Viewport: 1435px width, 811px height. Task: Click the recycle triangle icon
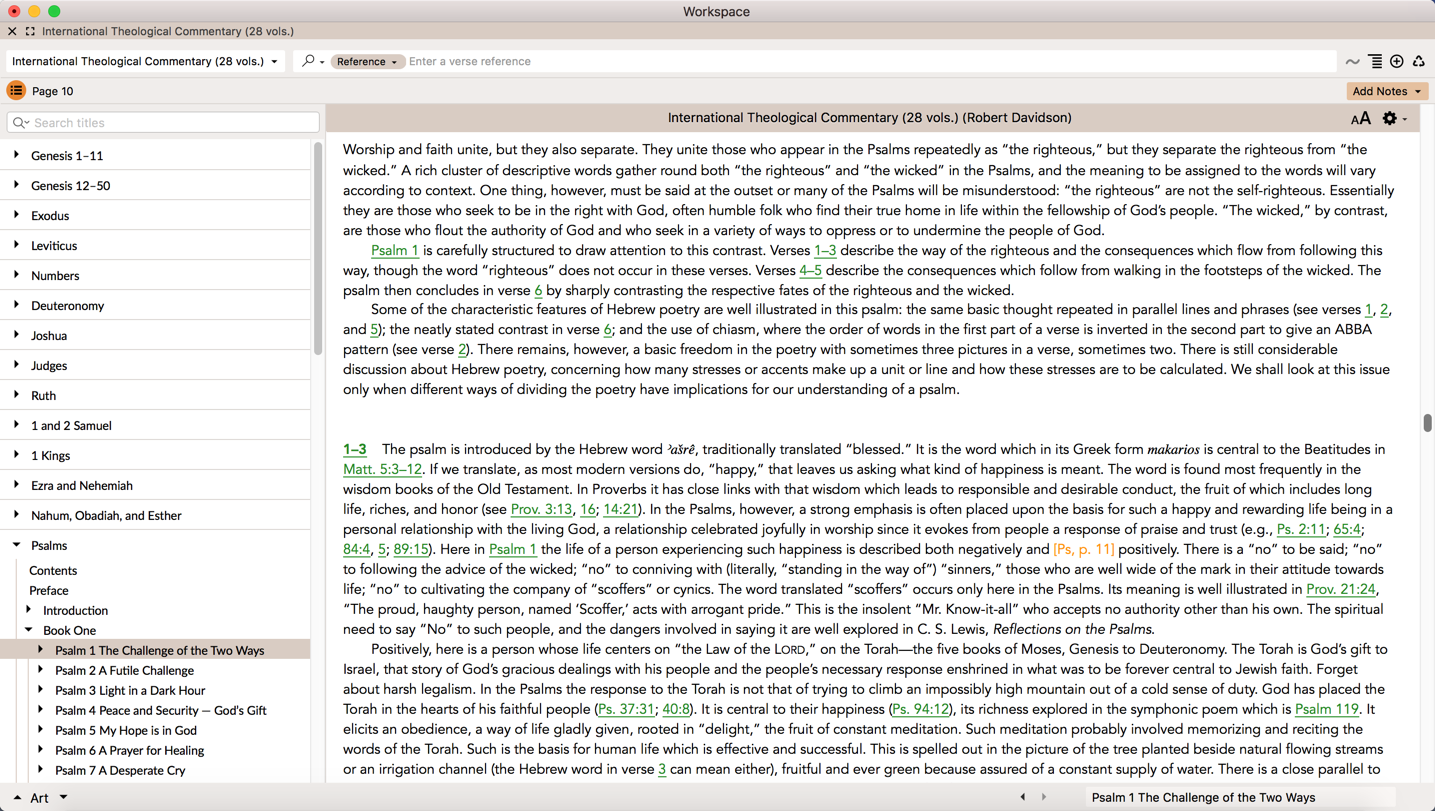(1419, 62)
